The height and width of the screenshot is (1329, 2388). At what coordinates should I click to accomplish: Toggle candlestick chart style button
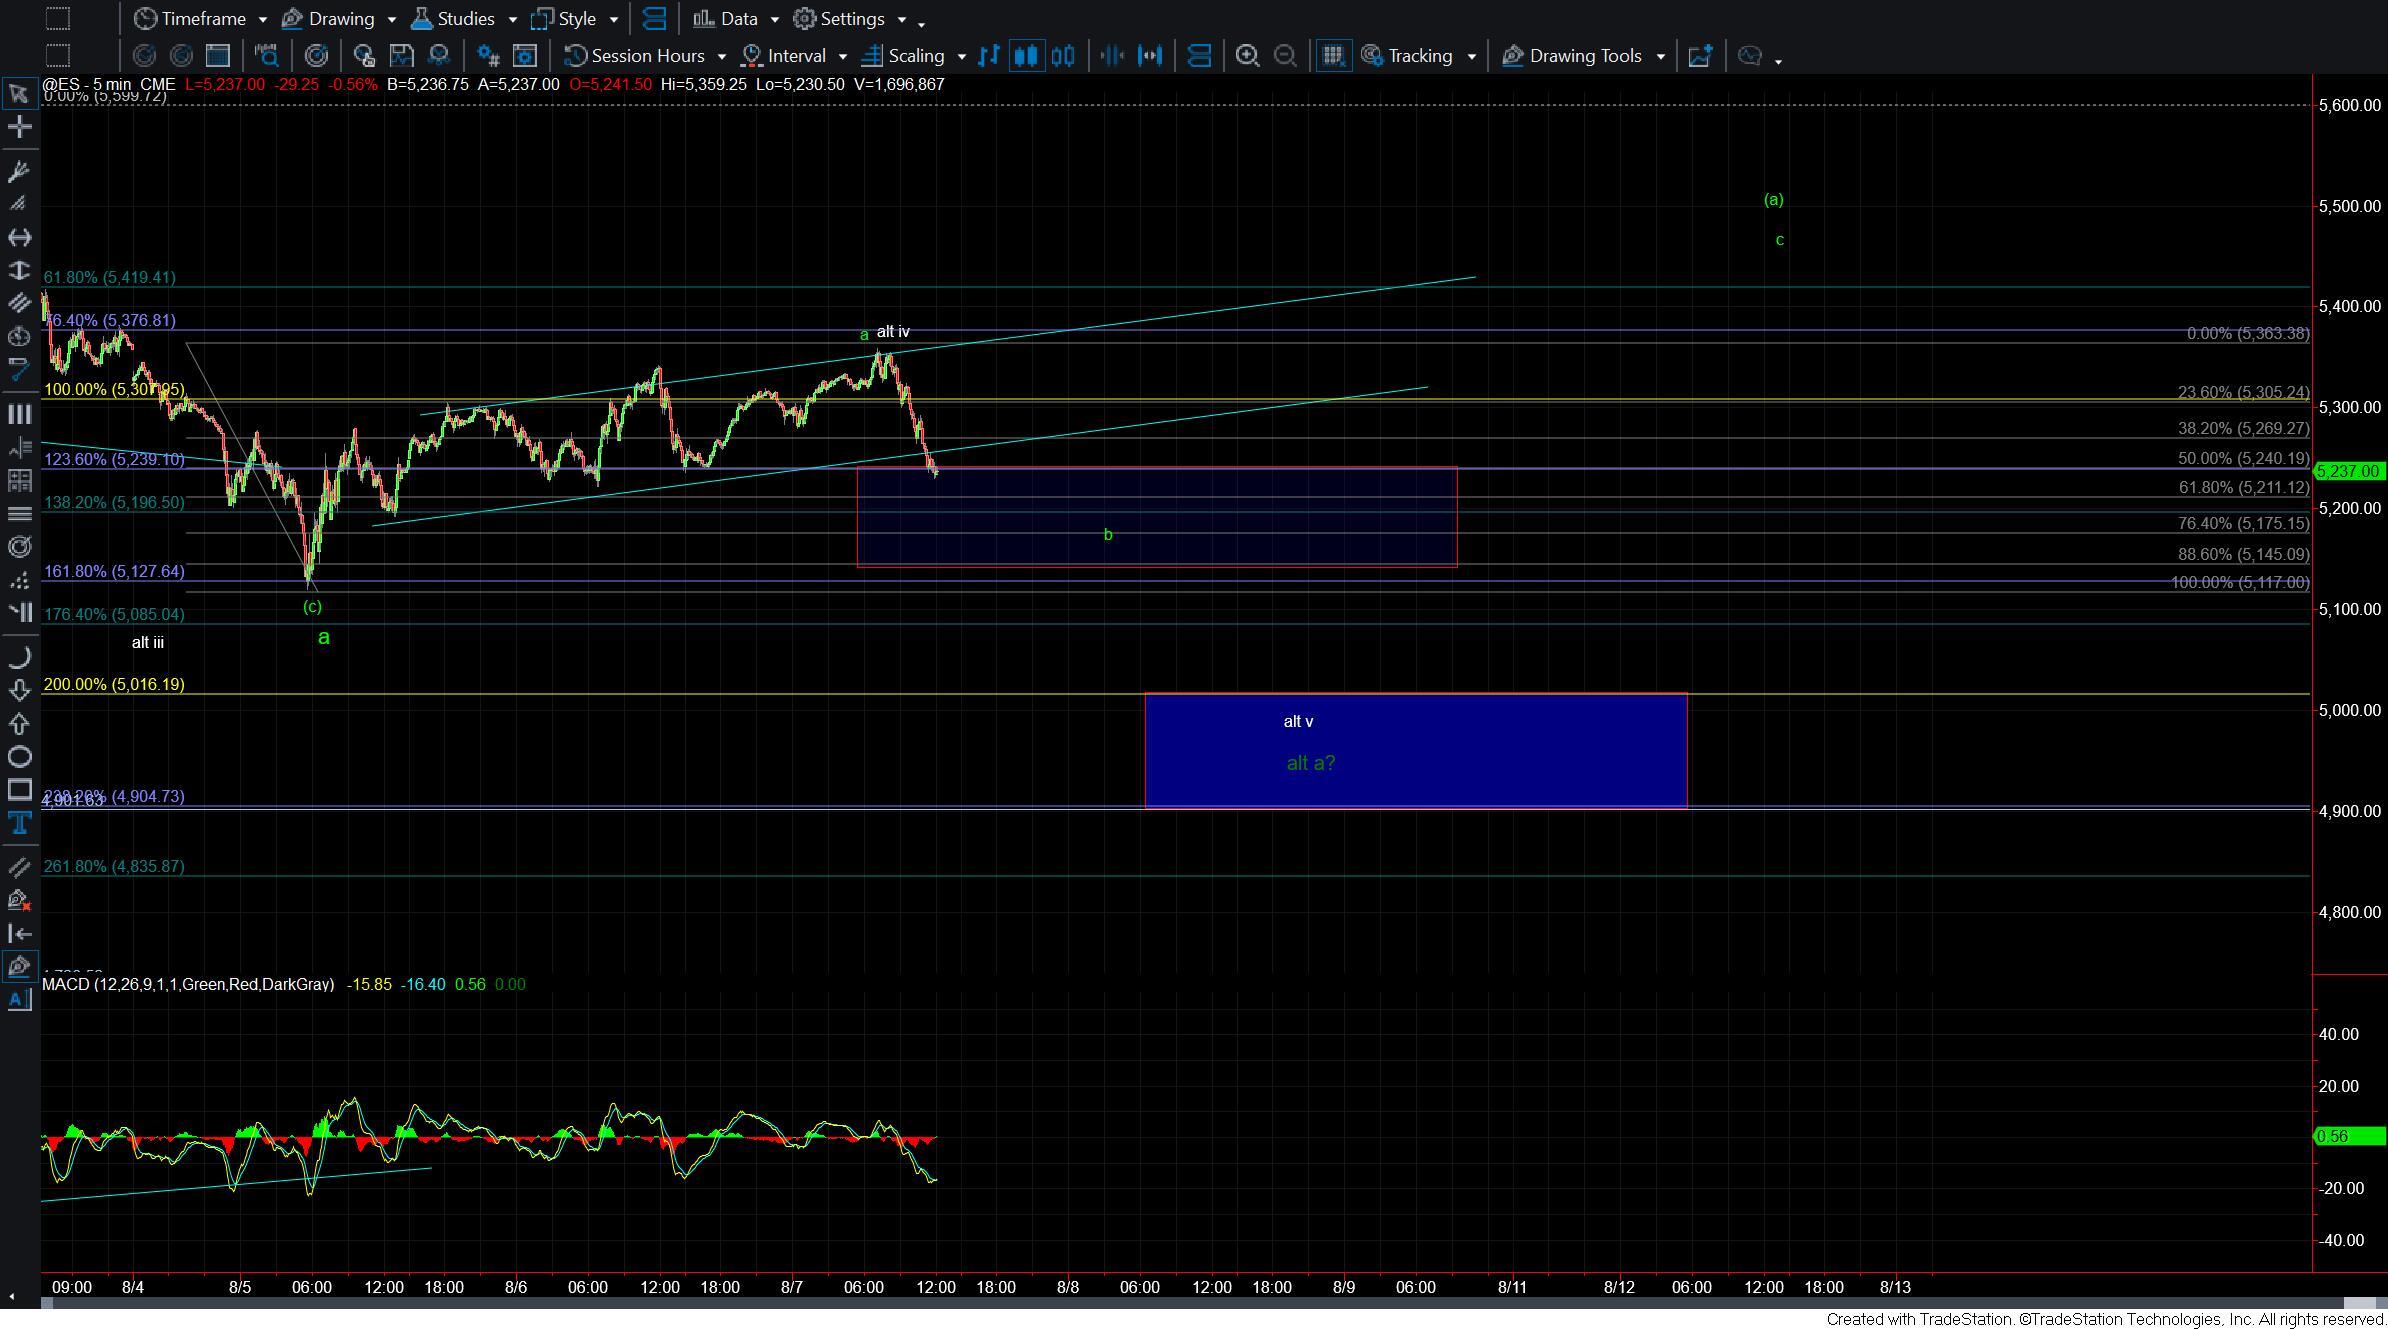point(1025,56)
